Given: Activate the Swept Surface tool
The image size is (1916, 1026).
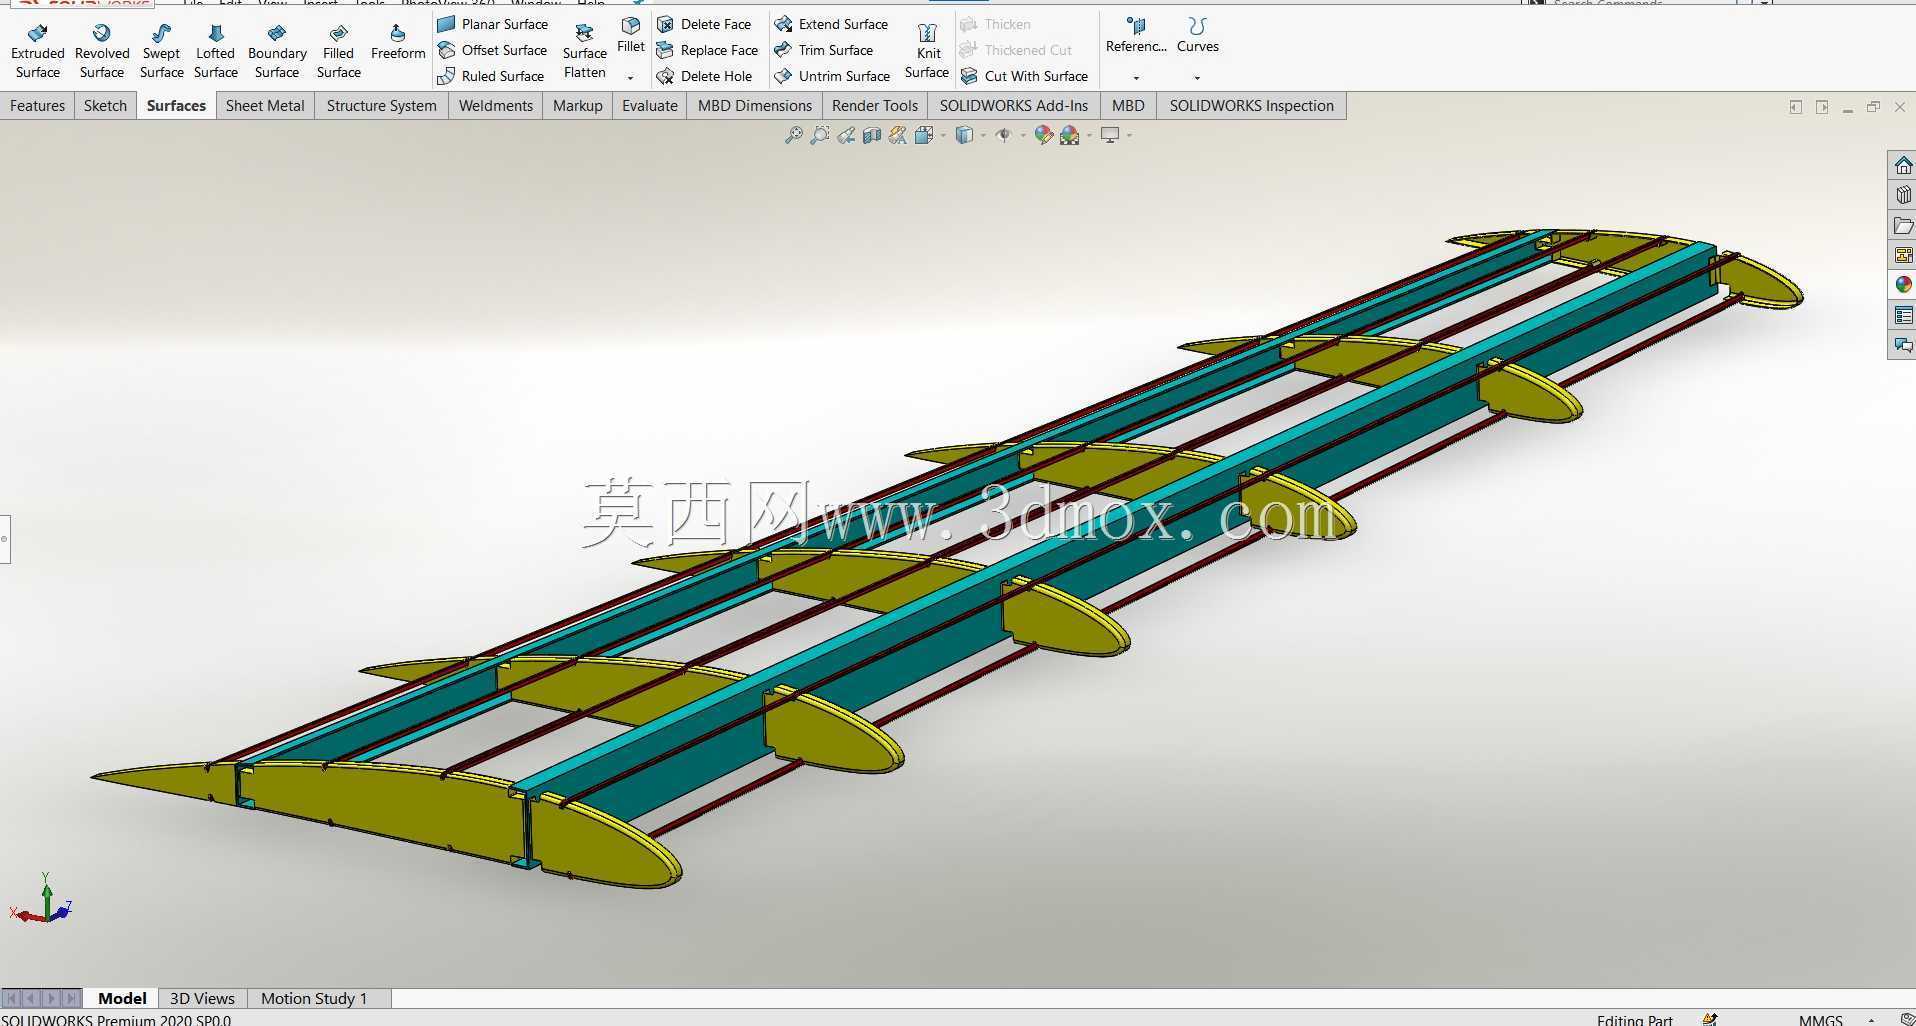Looking at the screenshot, I should pos(161,51).
